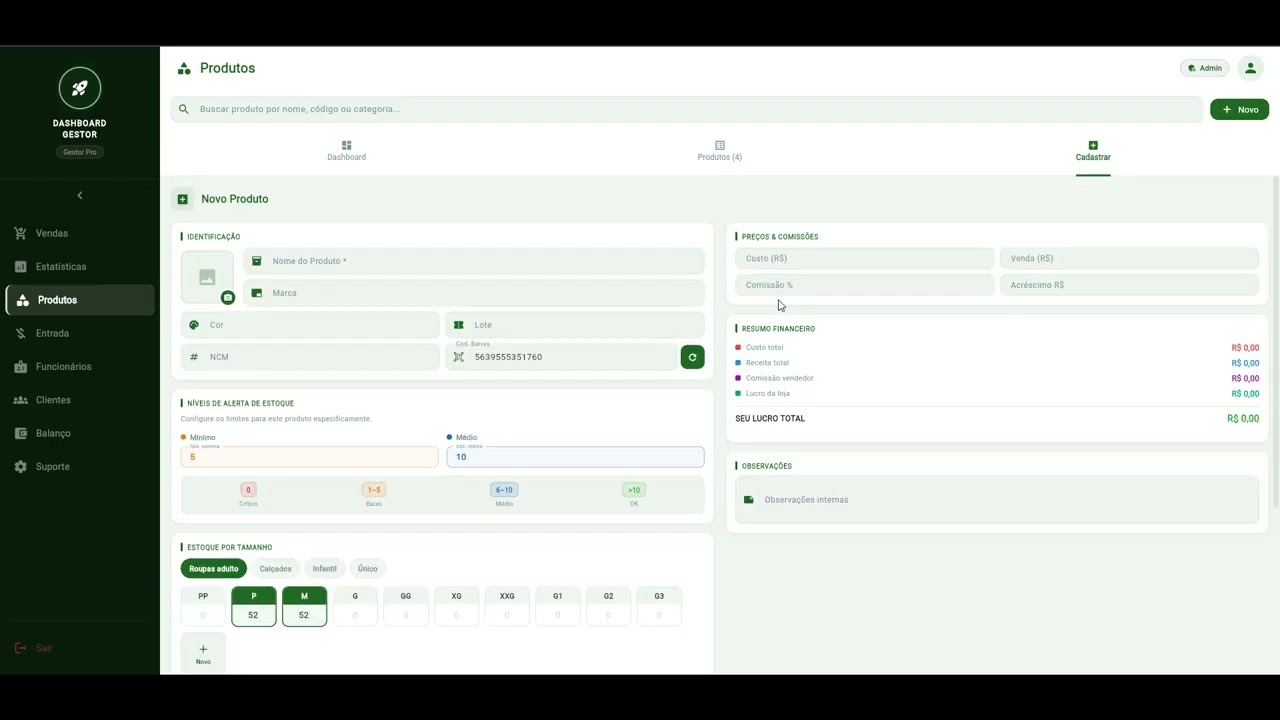Click the orange Baixo 1–5 badge
This screenshot has width=1280, height=720.
(x=374, y=490)
